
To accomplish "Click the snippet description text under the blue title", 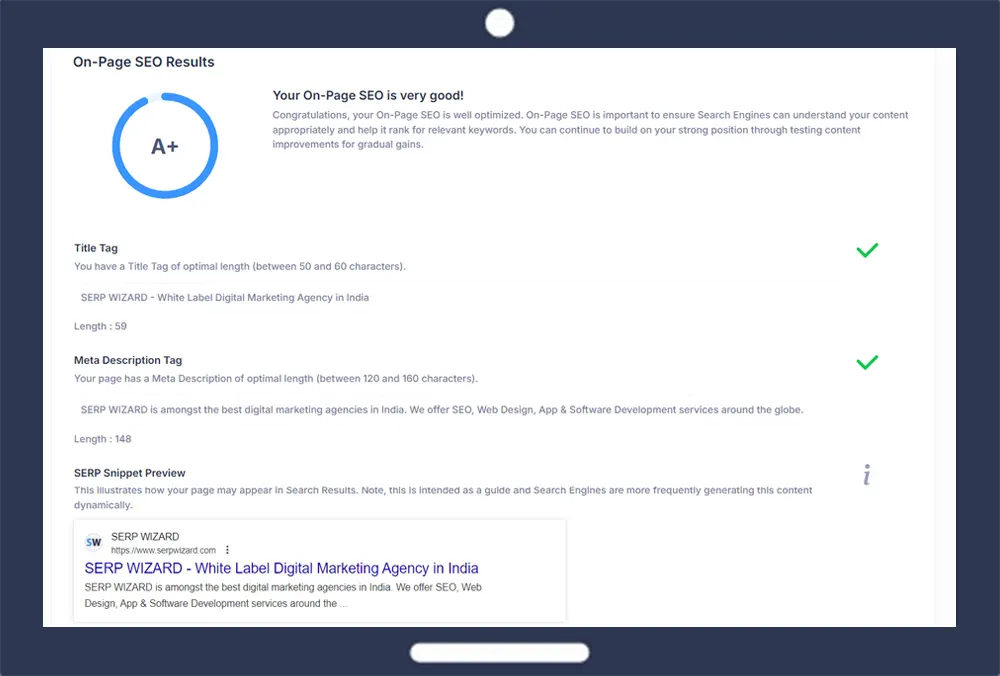I will [x=283, y=595].
